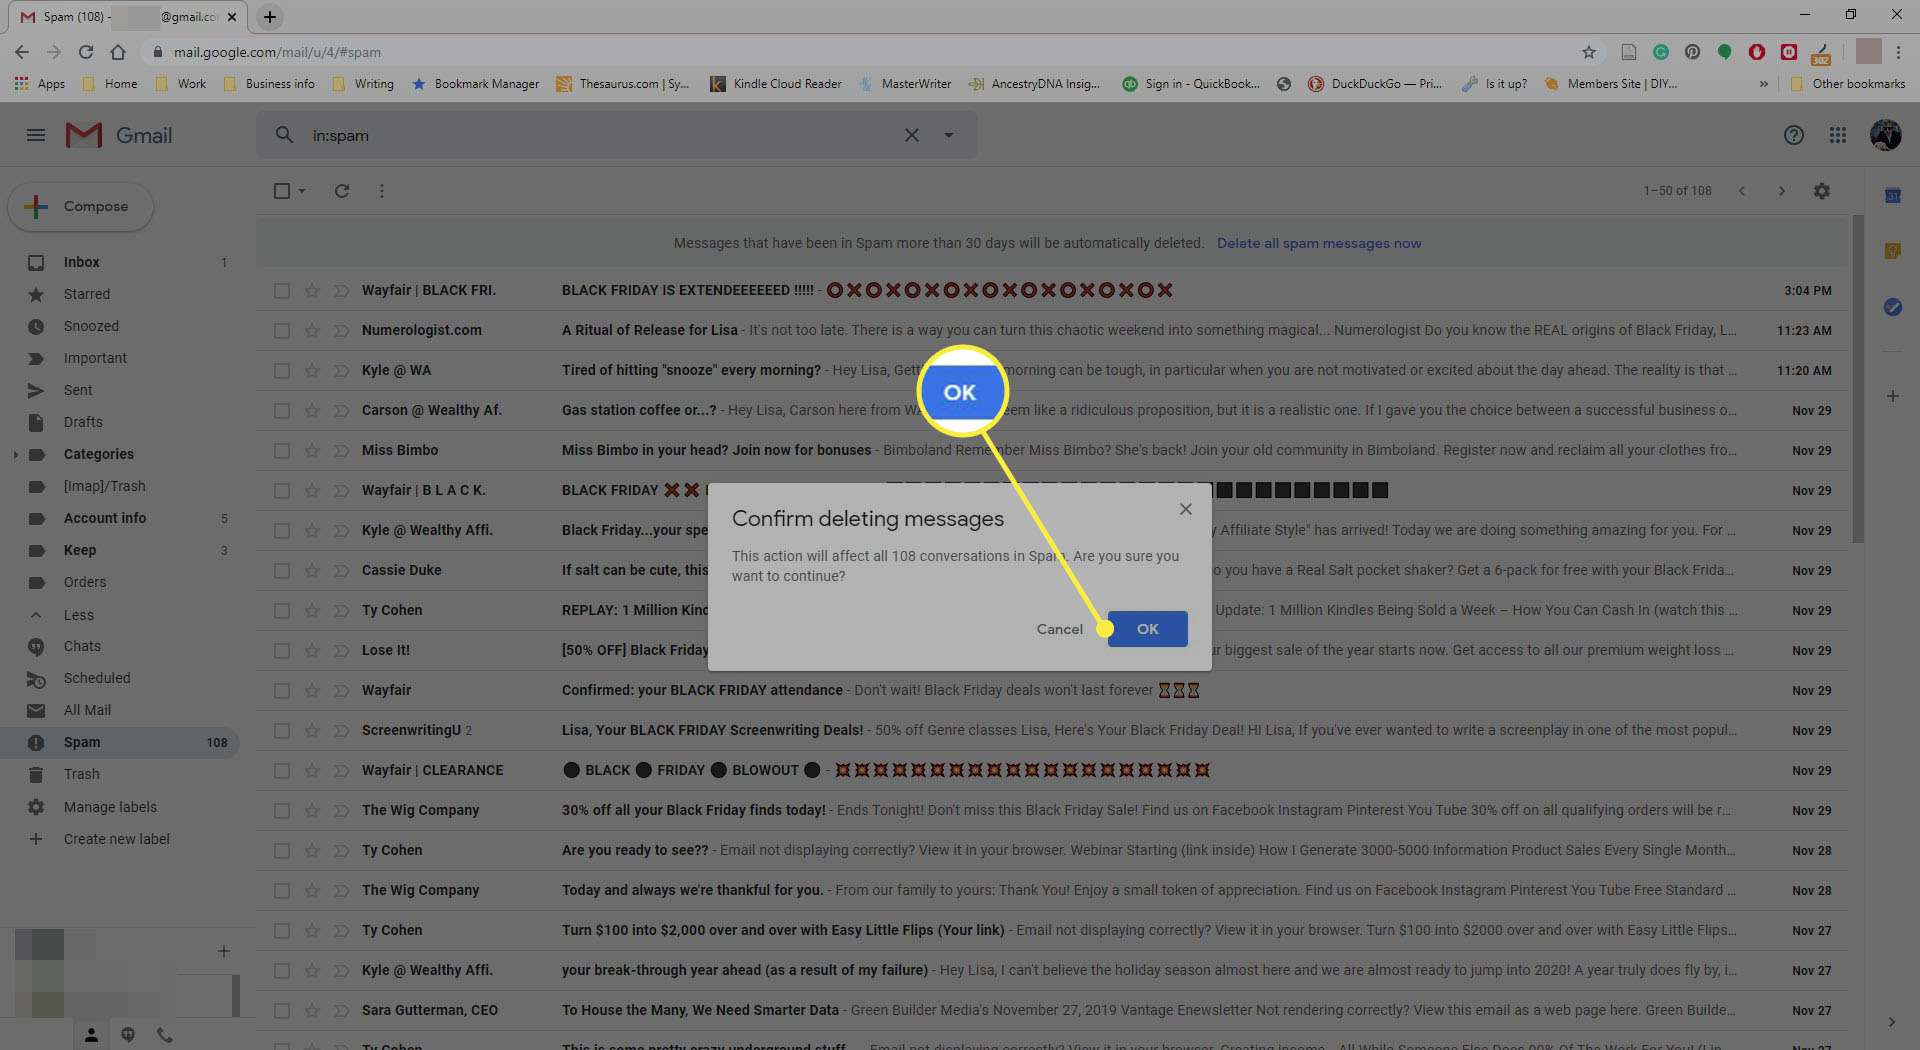Image resolution: width=1920 pixels, height=1050 pixels.
Task: Open a new browser tab
Action: [x=270, y=17]
